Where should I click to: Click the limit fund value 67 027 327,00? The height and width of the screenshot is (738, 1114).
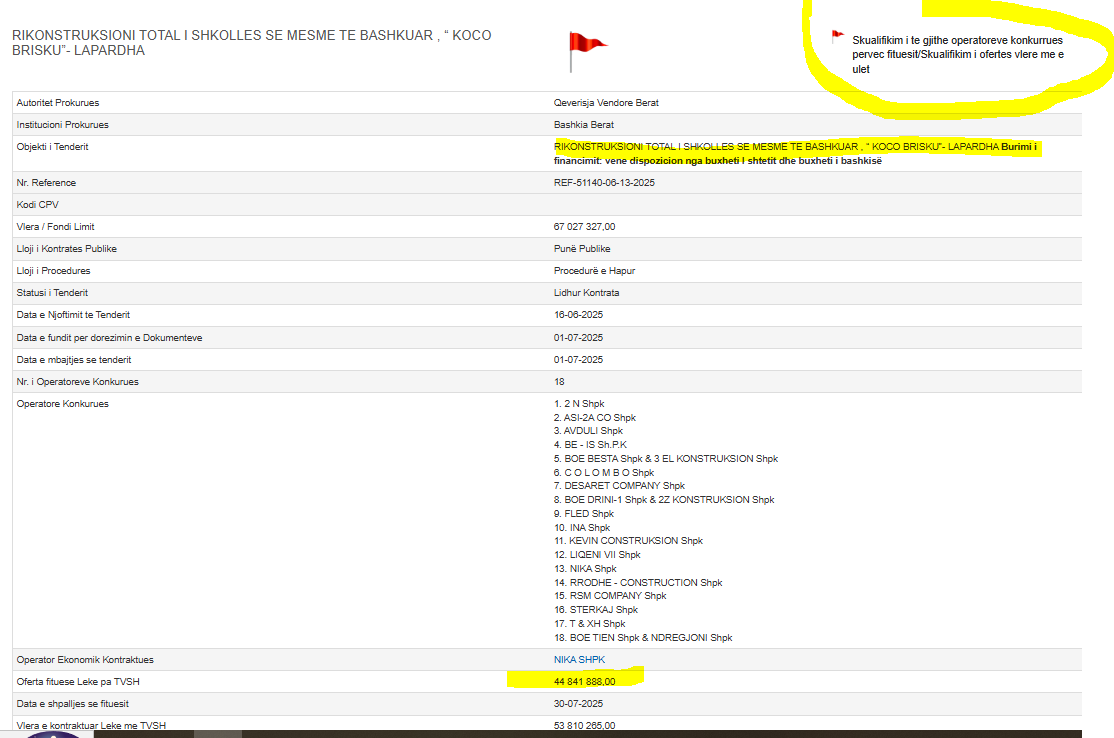tap(584, 227)
